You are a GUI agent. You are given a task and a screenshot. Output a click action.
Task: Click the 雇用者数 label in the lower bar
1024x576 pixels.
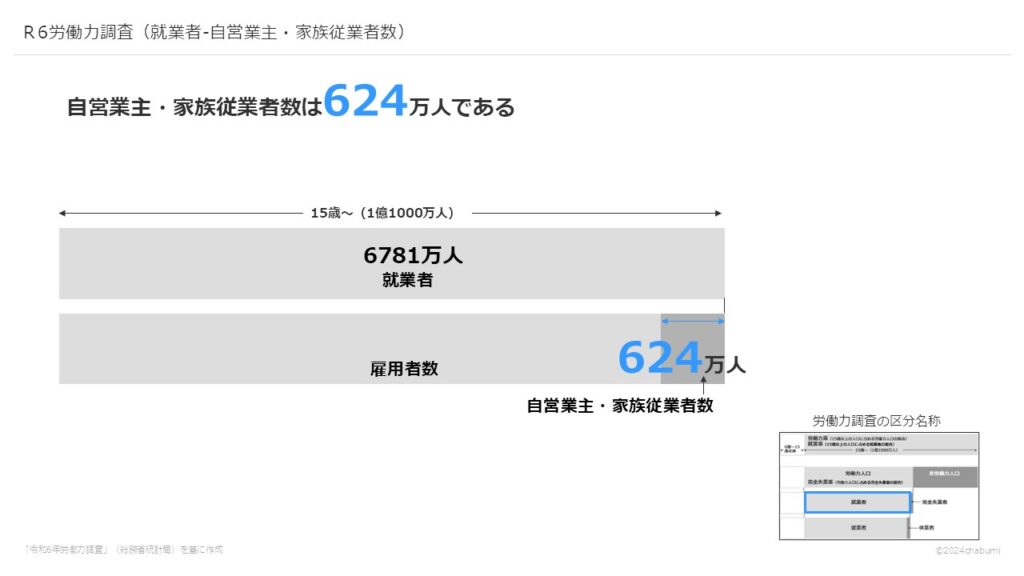tap(404, 368)
